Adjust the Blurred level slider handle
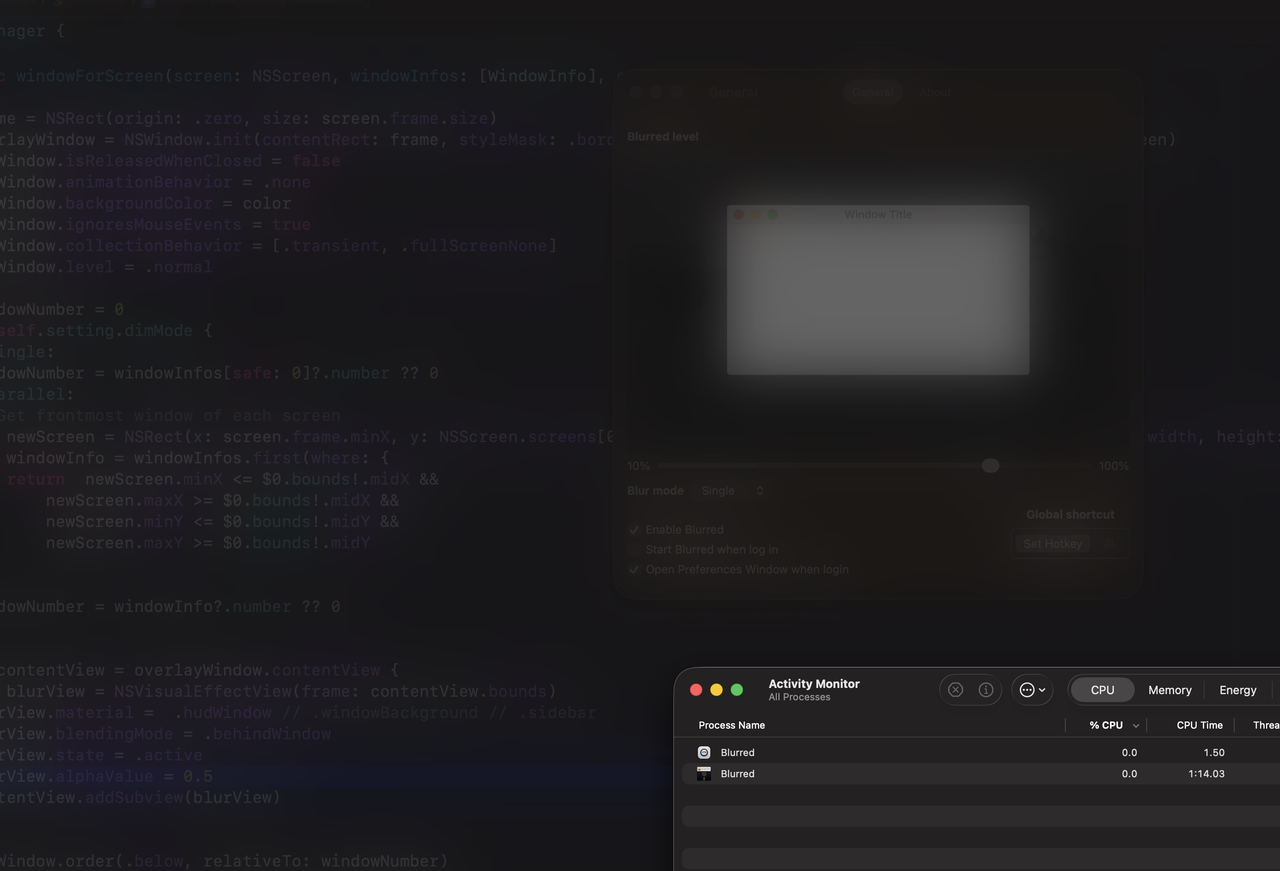 [990, 465]
